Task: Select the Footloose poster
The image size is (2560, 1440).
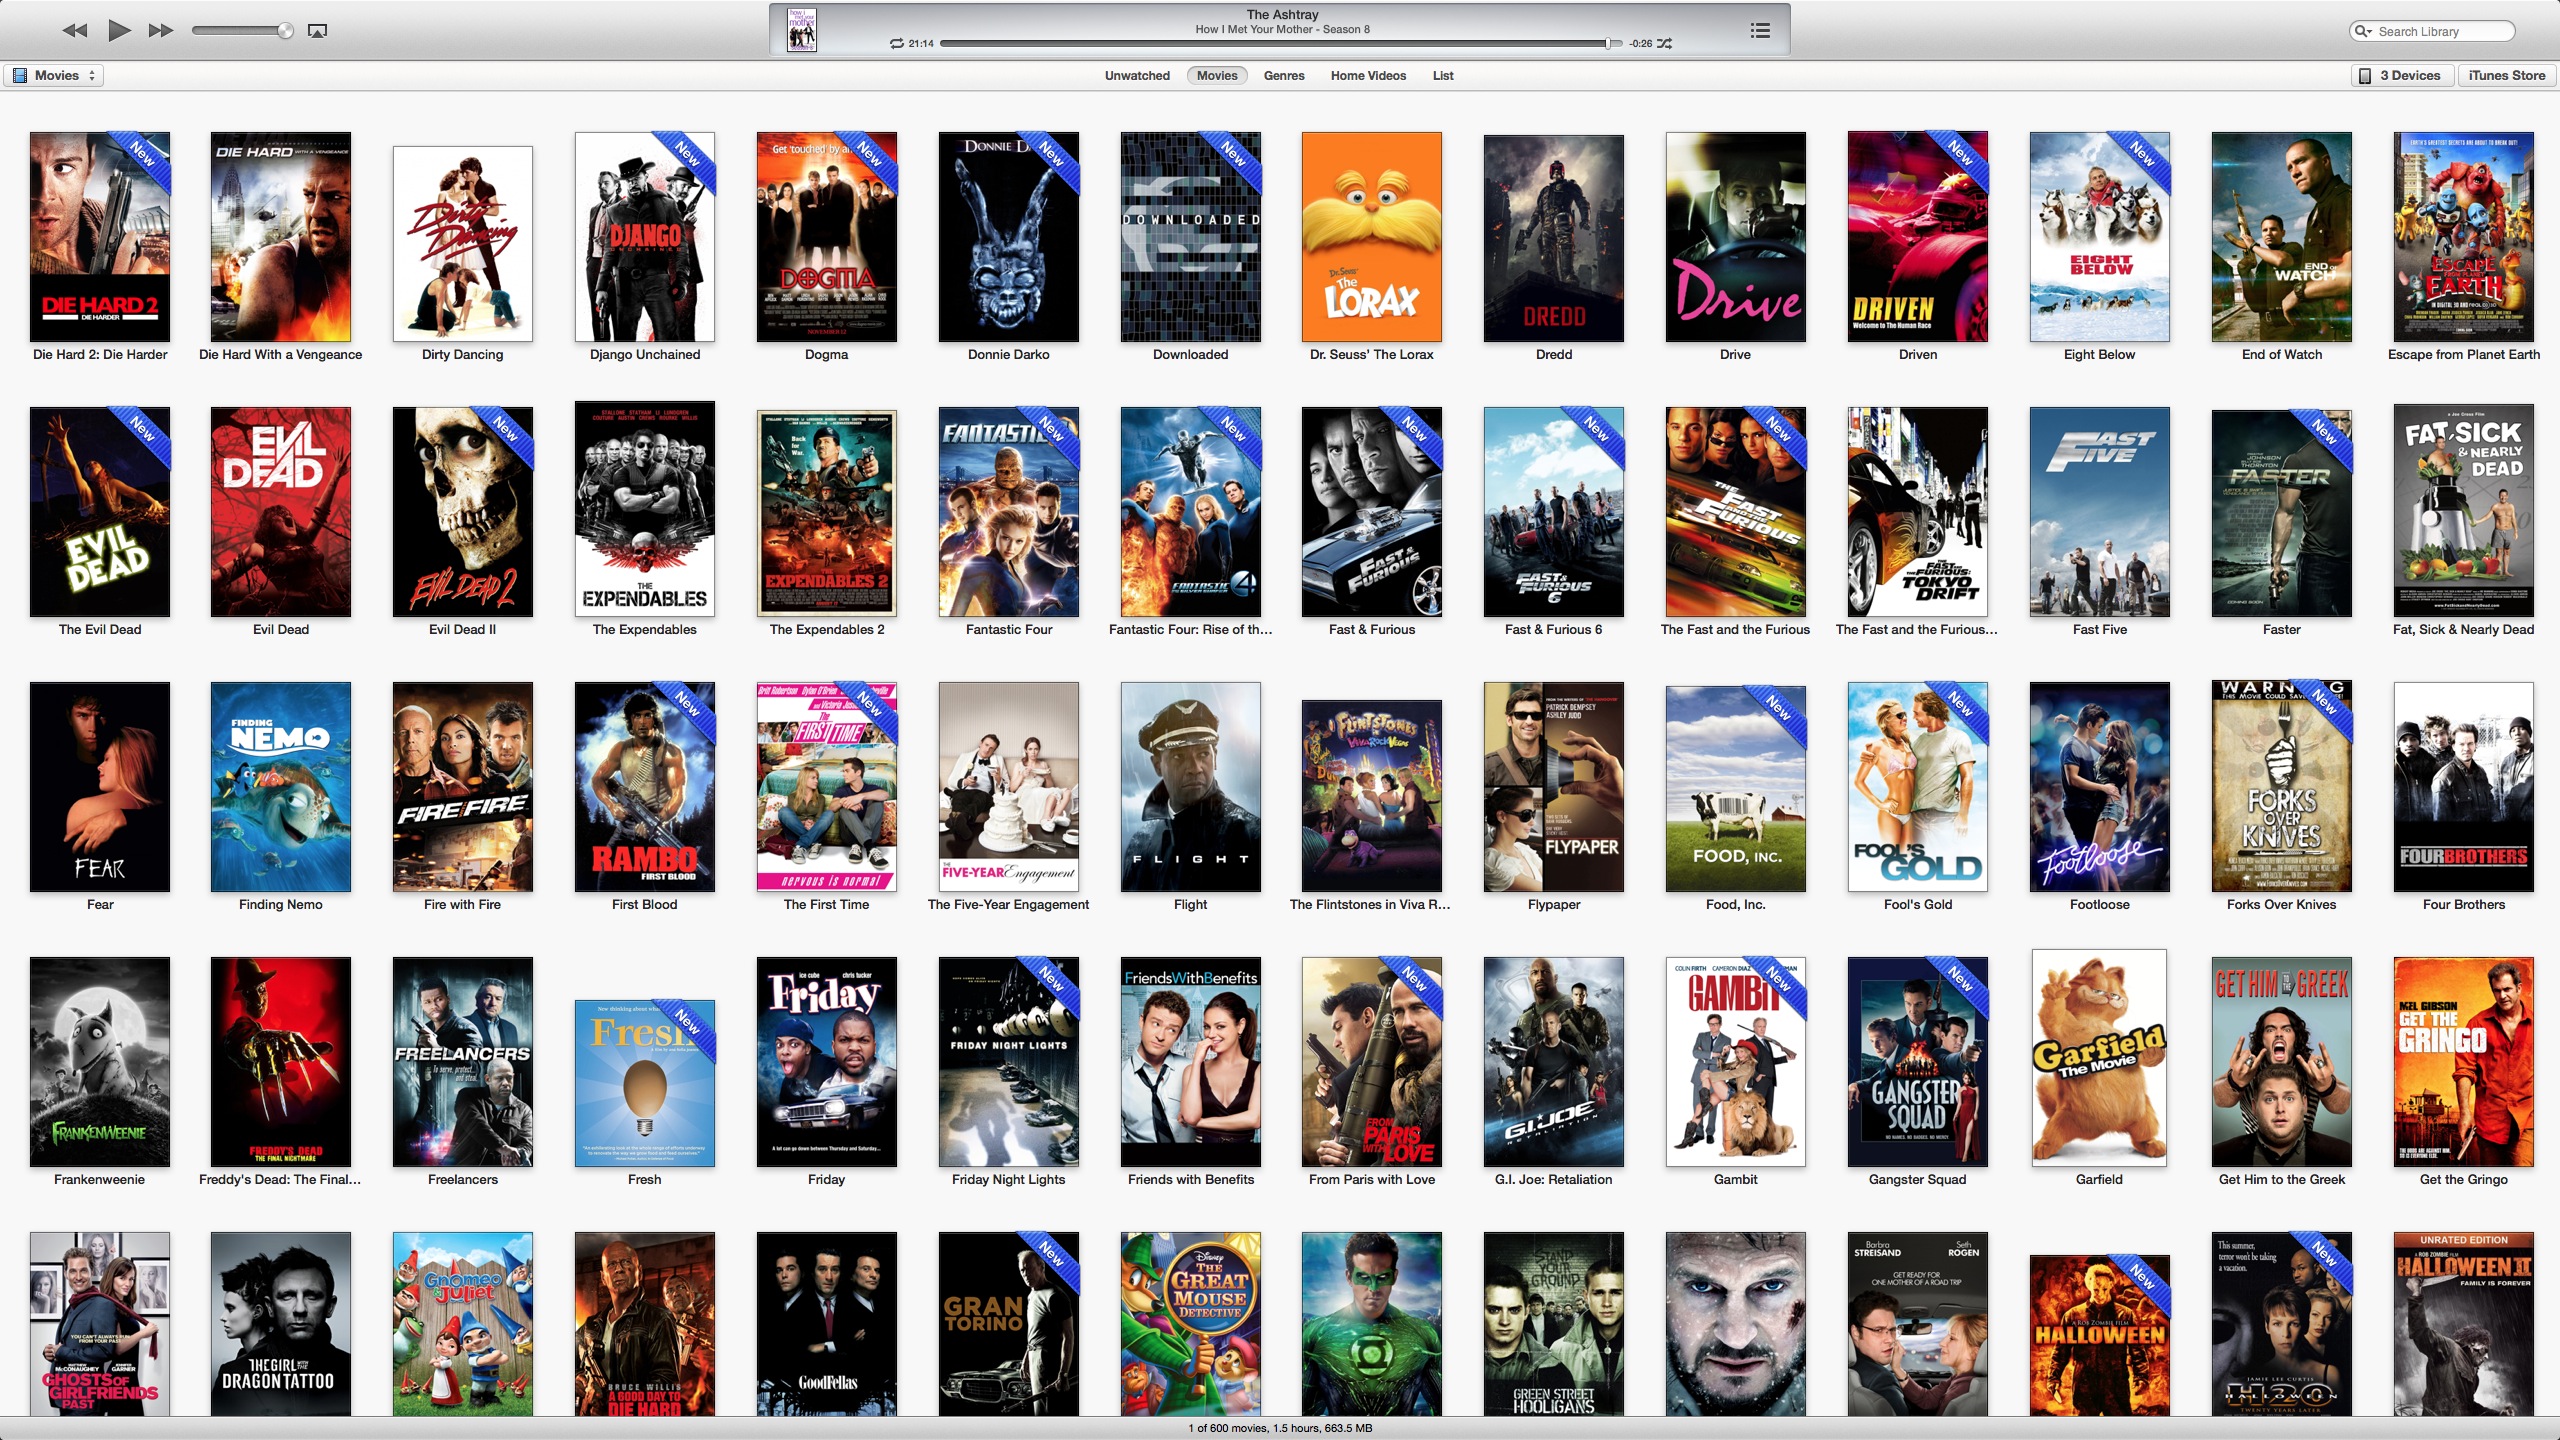Action: click(x=2100, y=787)
